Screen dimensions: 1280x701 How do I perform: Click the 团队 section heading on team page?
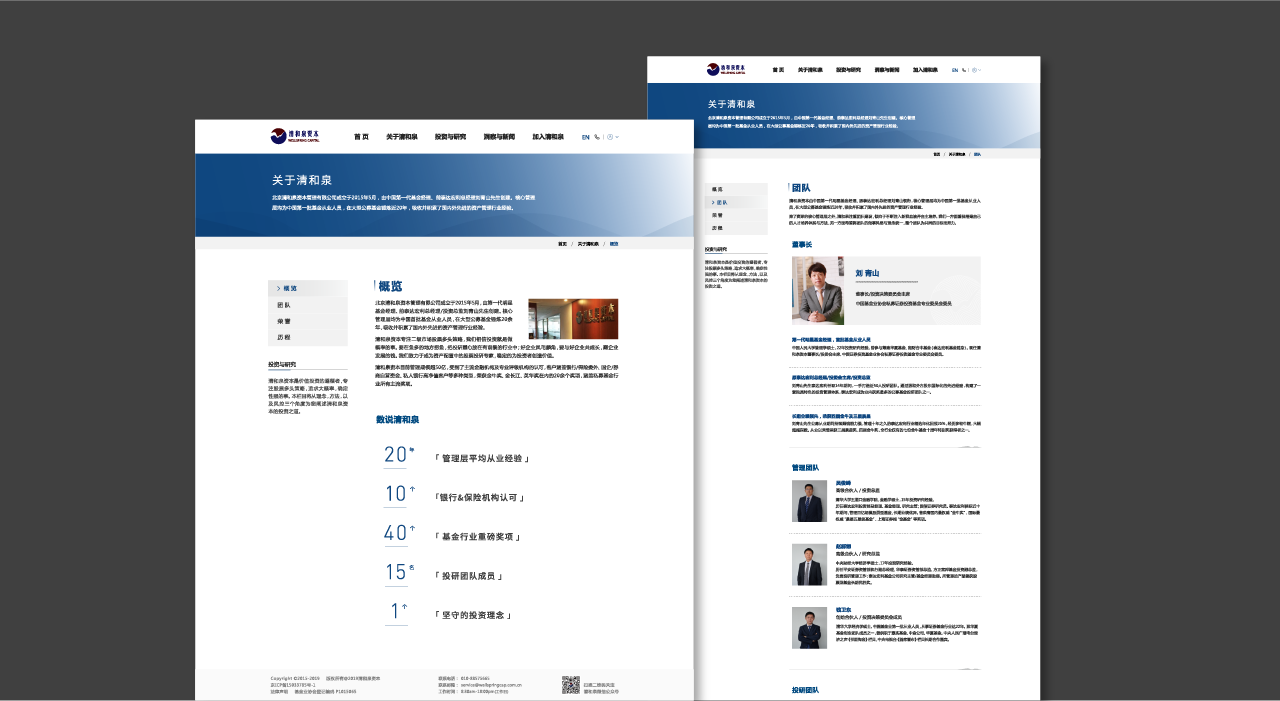801,188
